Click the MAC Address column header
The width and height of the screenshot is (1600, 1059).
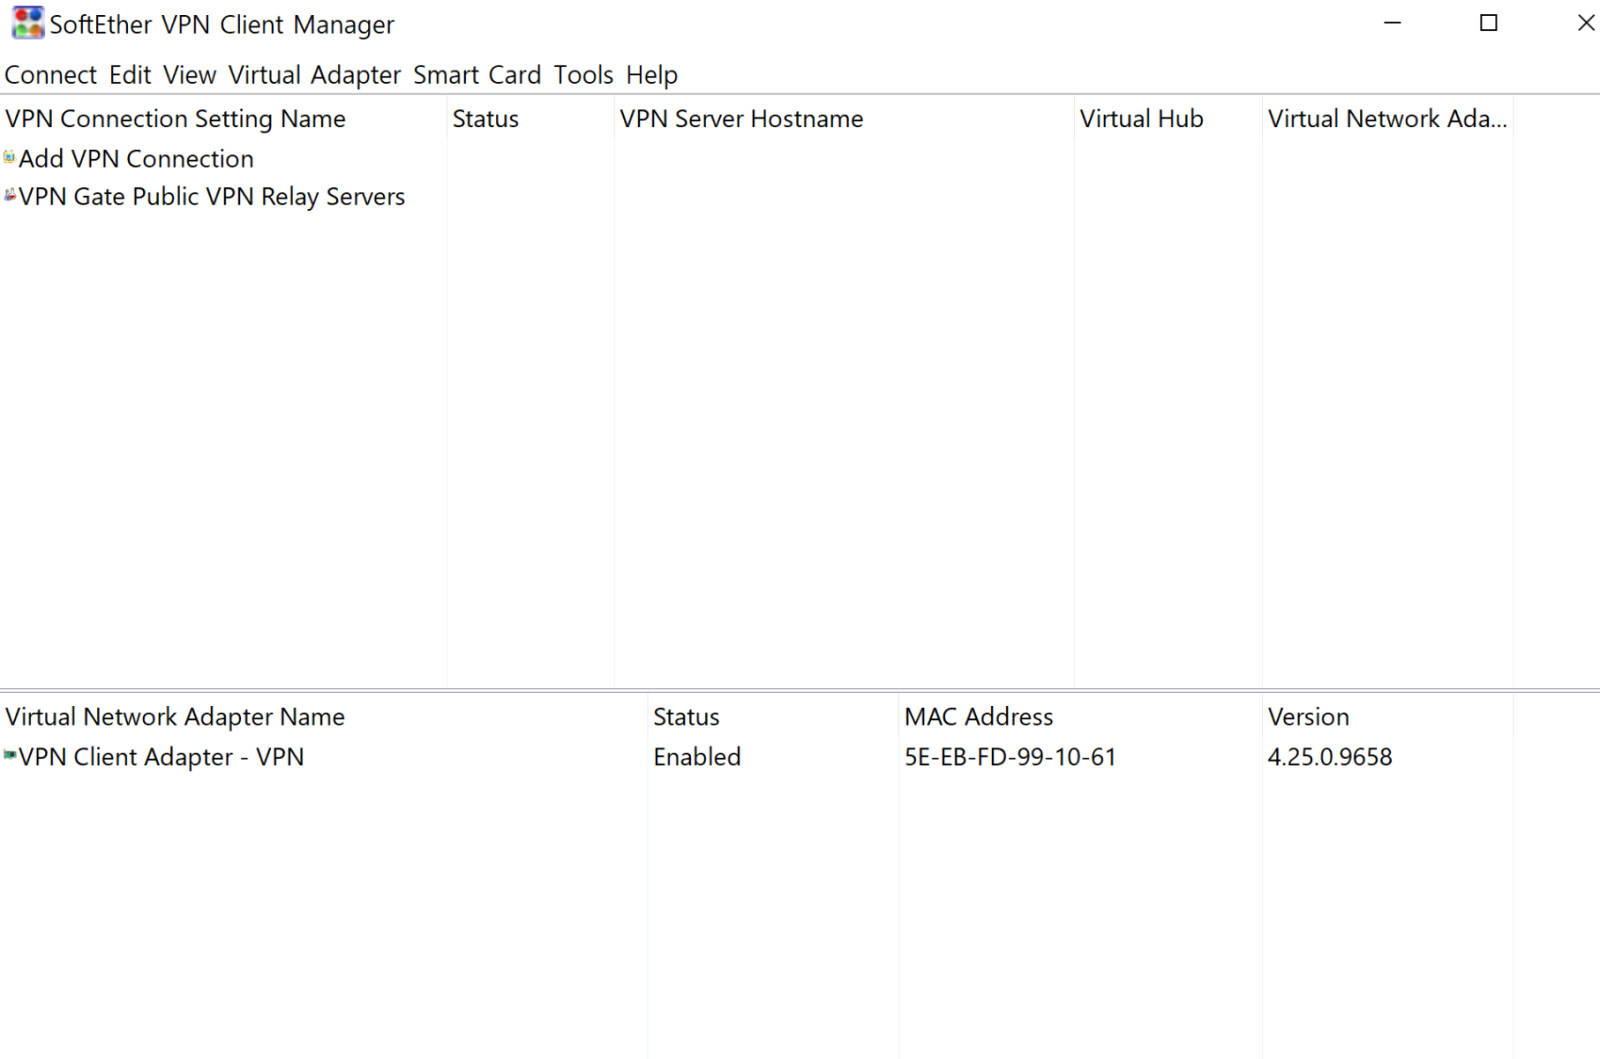tap(978, 717)
